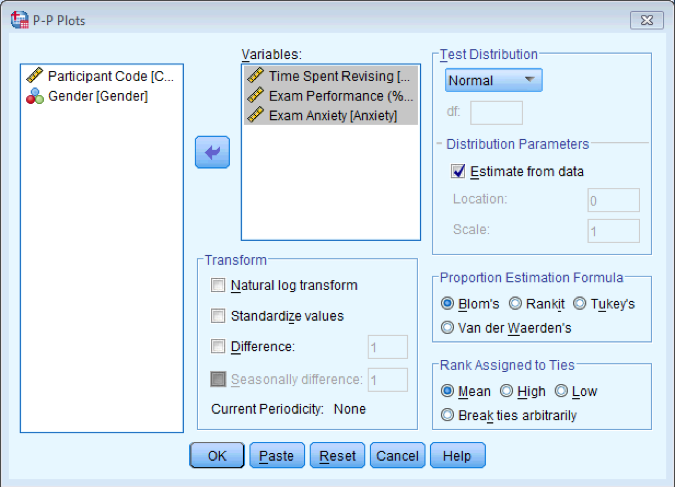
Task: Tick the Standardize values checkbox
Action: pos(218,316)
